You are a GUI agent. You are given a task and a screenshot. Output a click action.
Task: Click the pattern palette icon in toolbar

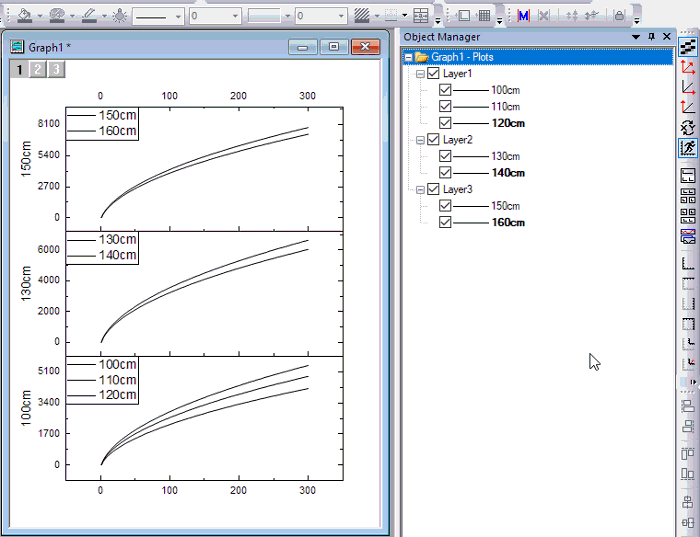pos(56,16)
